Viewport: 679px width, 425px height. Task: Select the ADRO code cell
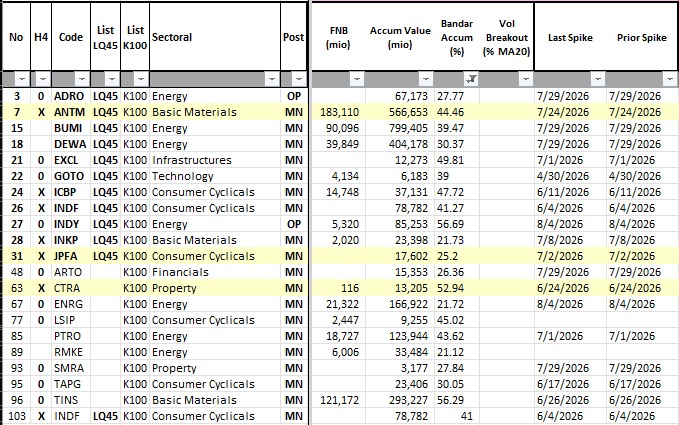(71, 96)
